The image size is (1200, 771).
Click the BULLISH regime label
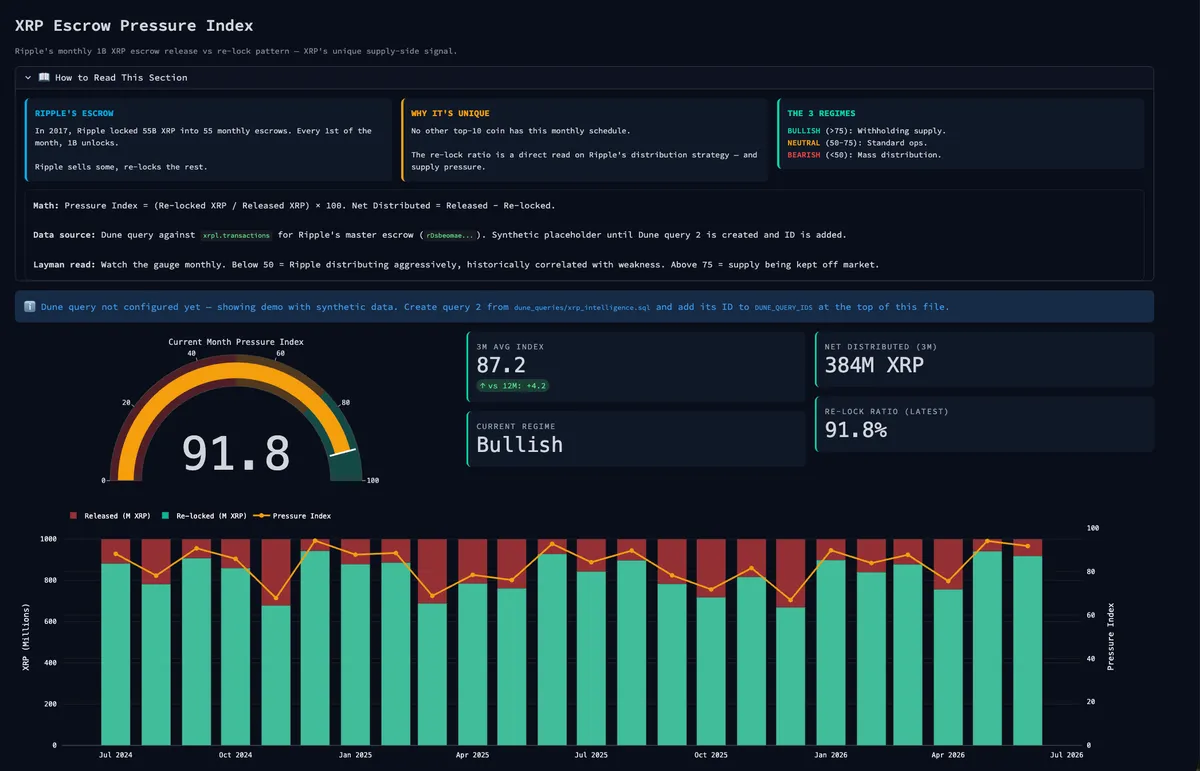coord(804,131)
